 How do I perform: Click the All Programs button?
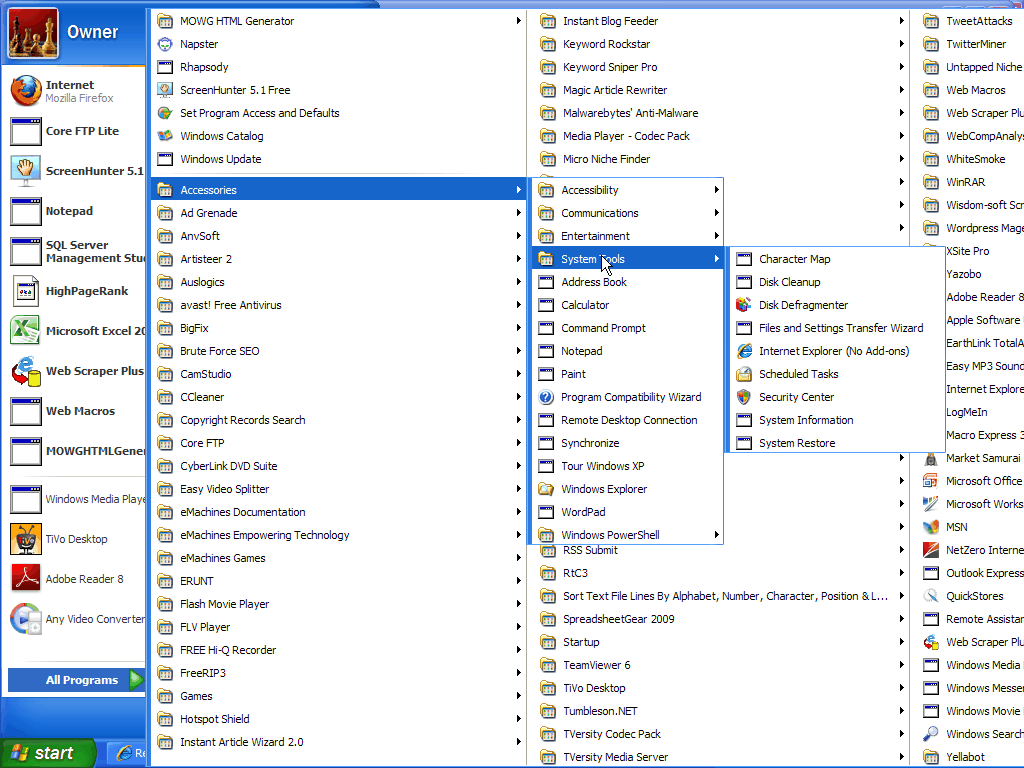point(76,680)
